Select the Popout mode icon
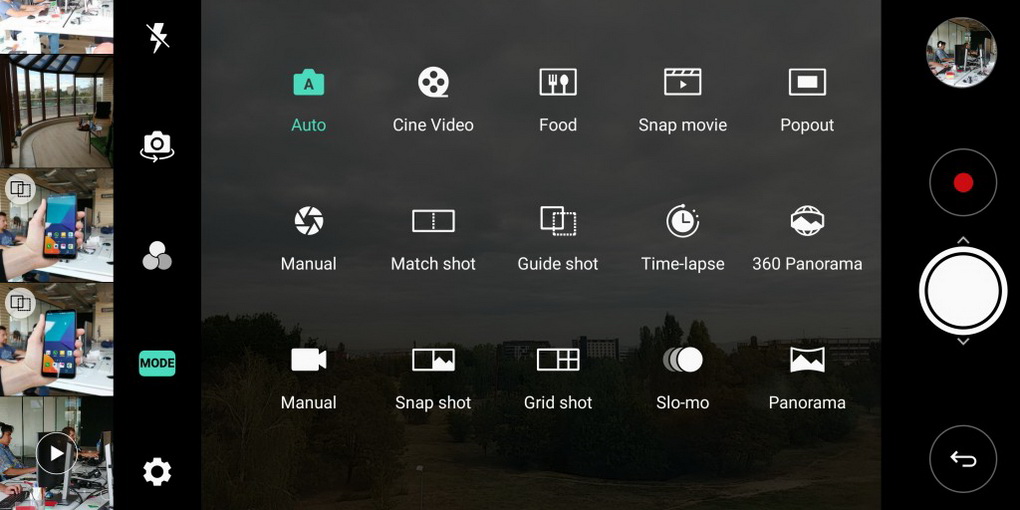 [x=807, y=83]
